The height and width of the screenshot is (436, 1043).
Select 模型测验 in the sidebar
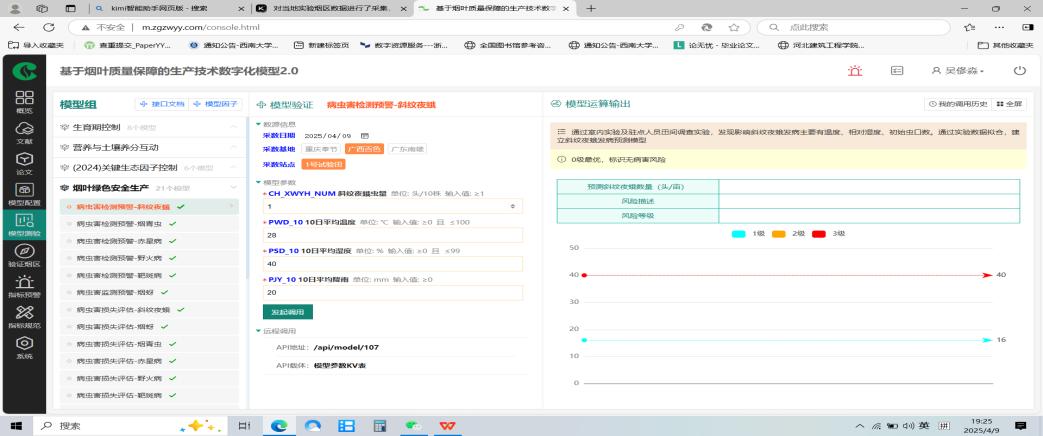pyautogui.click(x=24, y=224)
